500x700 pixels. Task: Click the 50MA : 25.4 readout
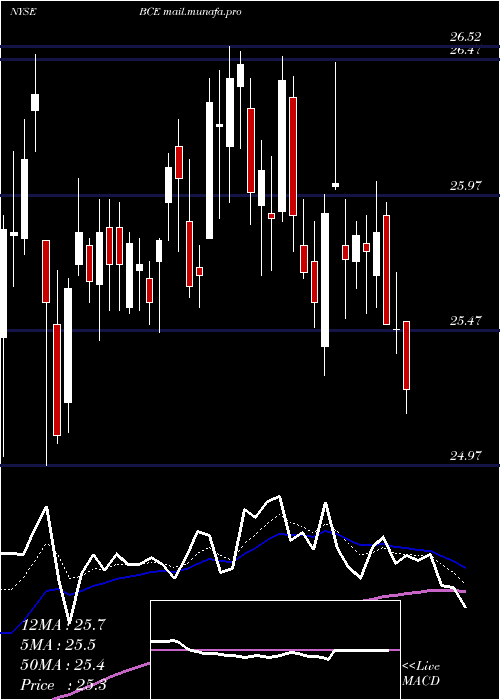(x=63, y=665)
